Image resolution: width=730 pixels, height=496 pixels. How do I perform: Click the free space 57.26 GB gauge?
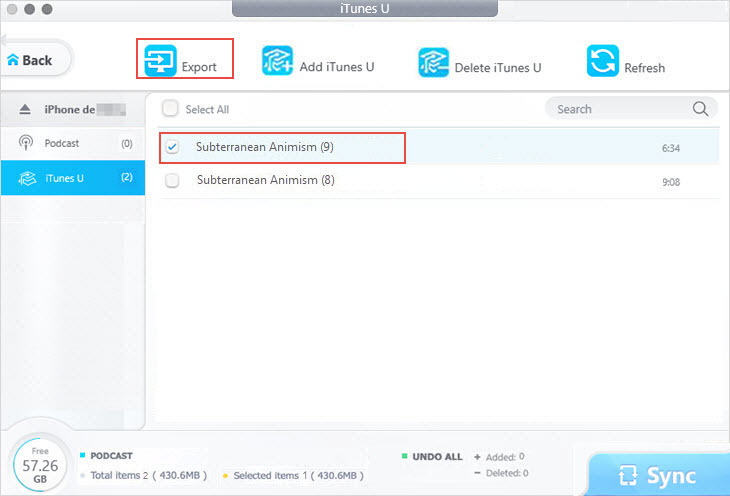coord(40,465)
